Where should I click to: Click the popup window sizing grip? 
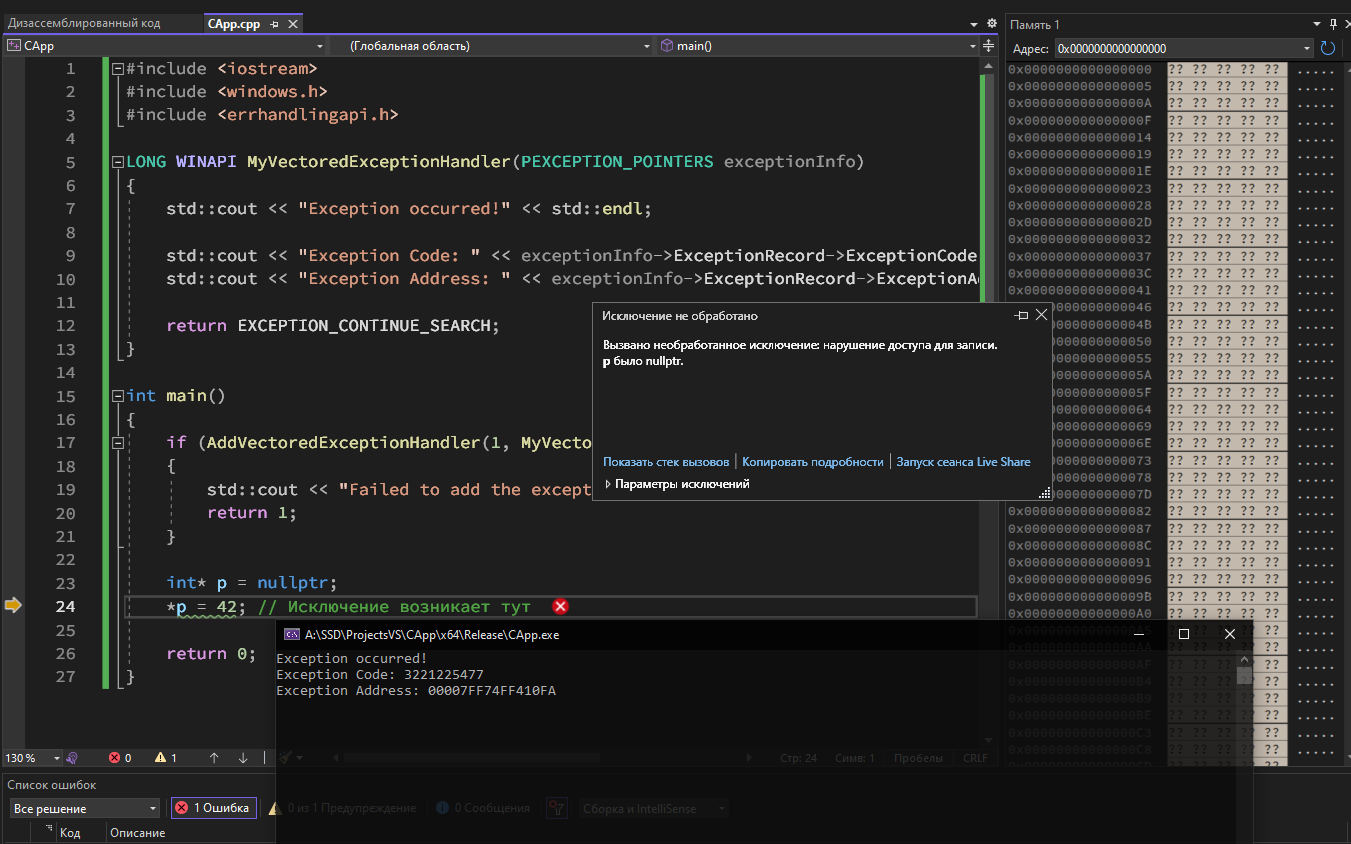tap(1045, 493)
